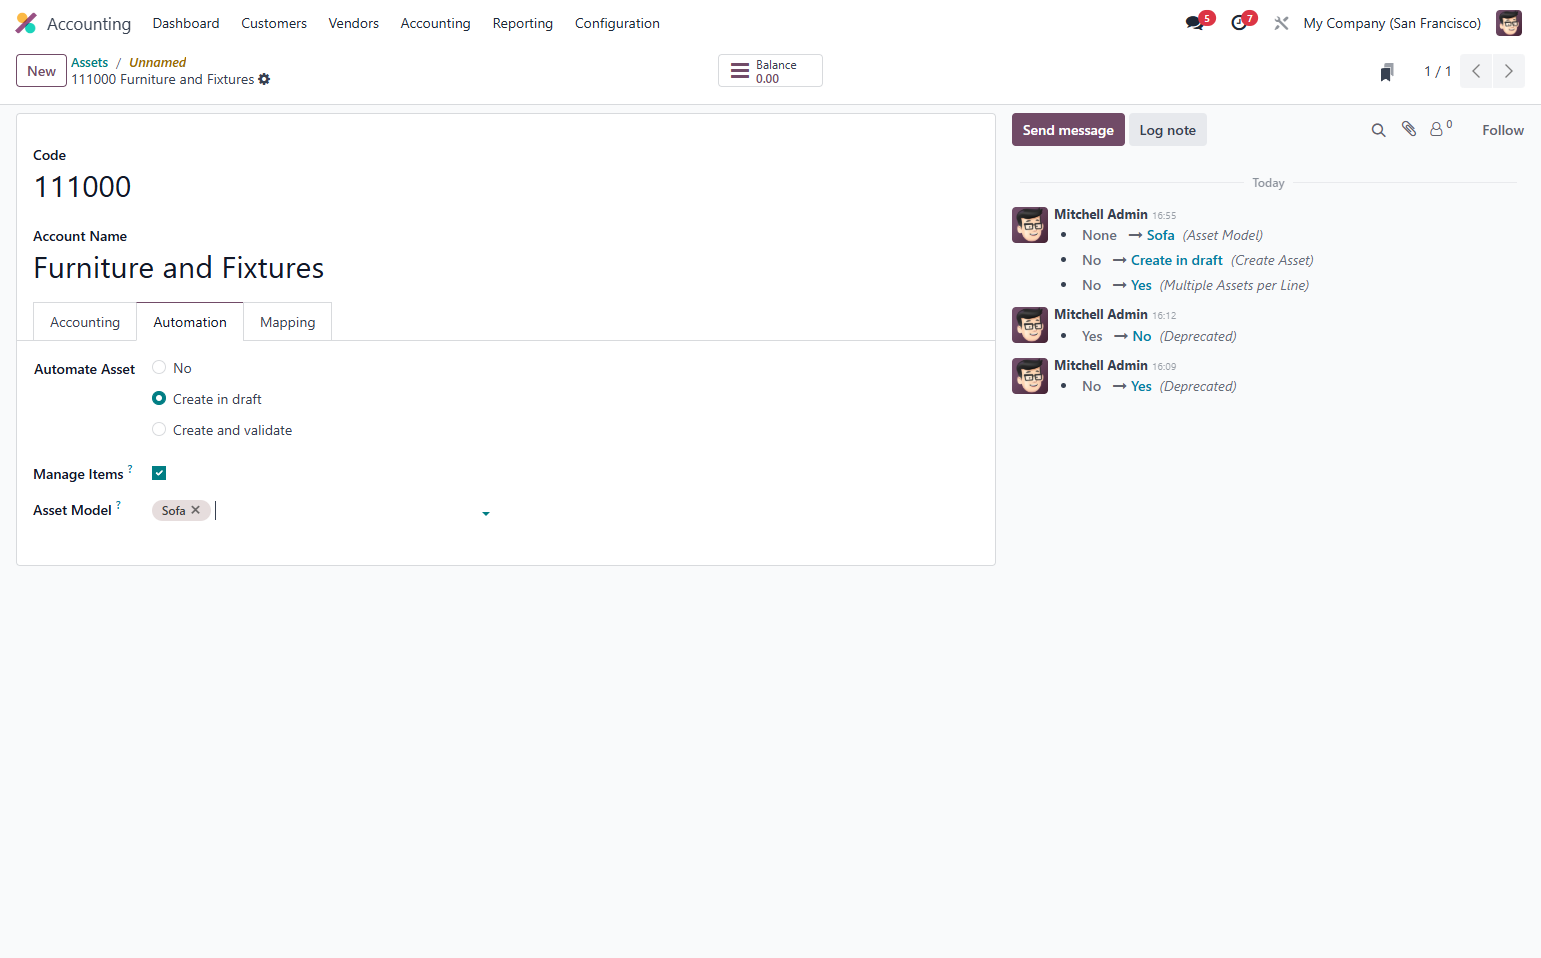Open the conversations chat icon

pos(1195,23)
